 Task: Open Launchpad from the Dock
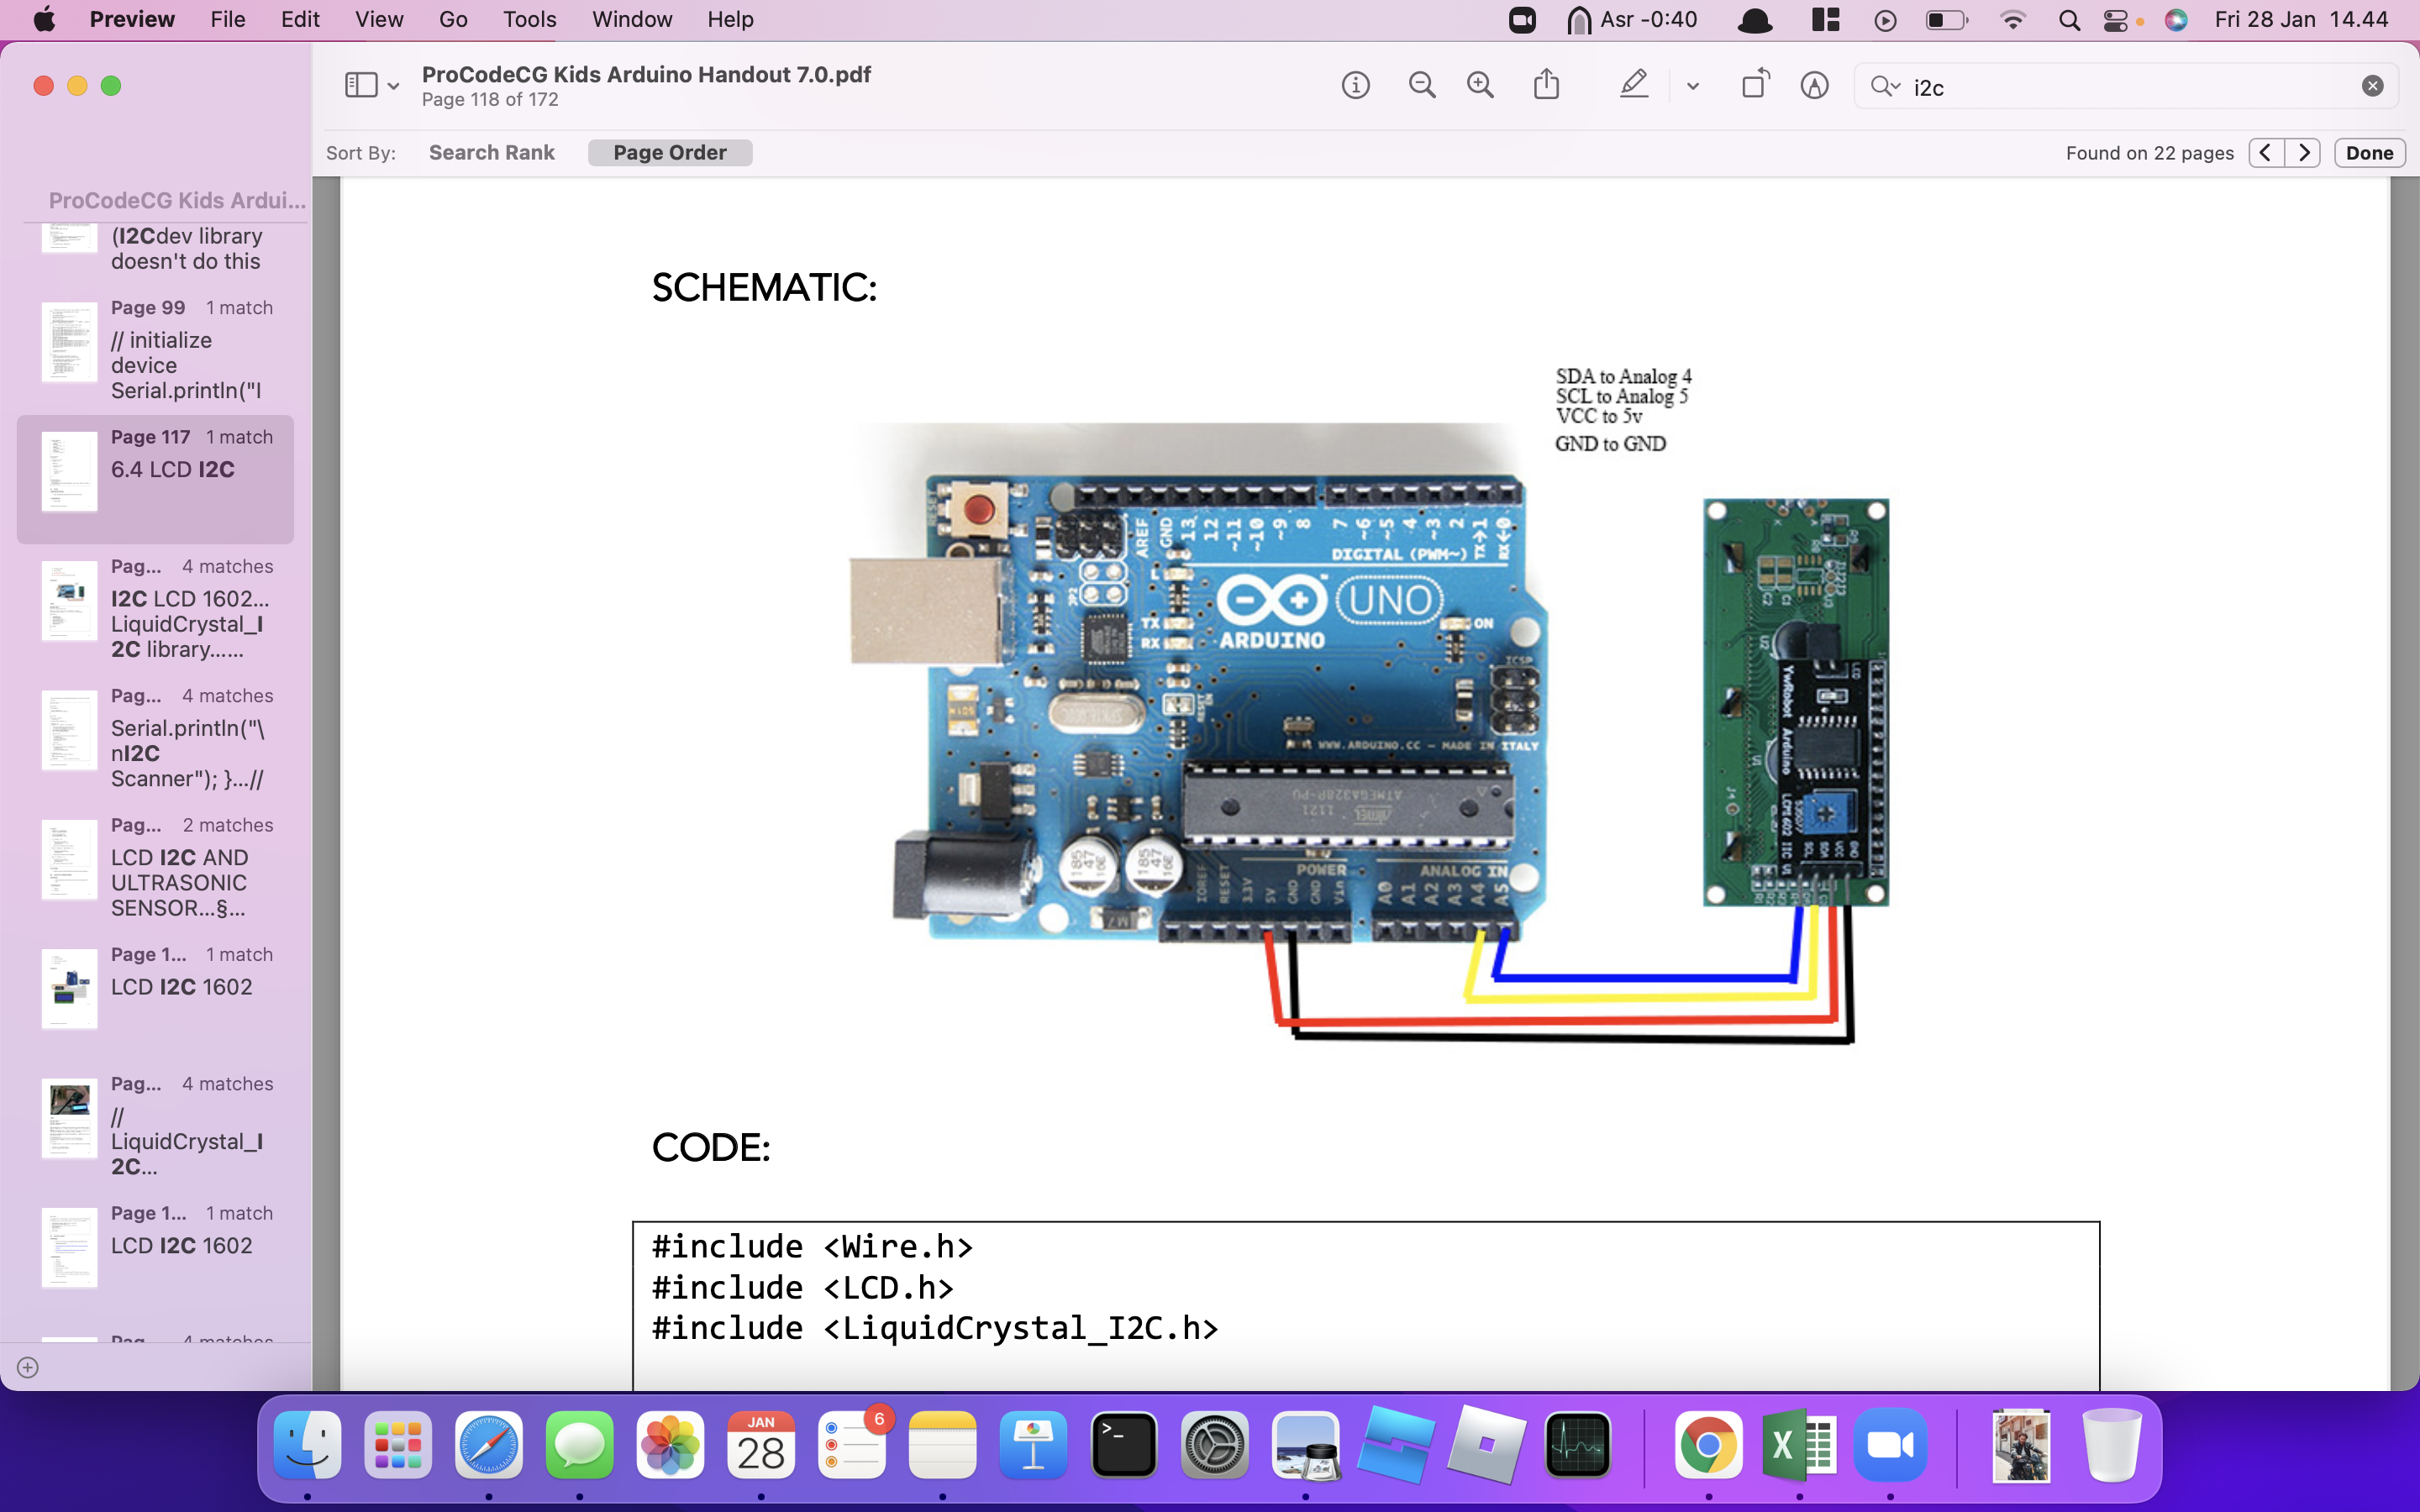[x=398, y=1445]
